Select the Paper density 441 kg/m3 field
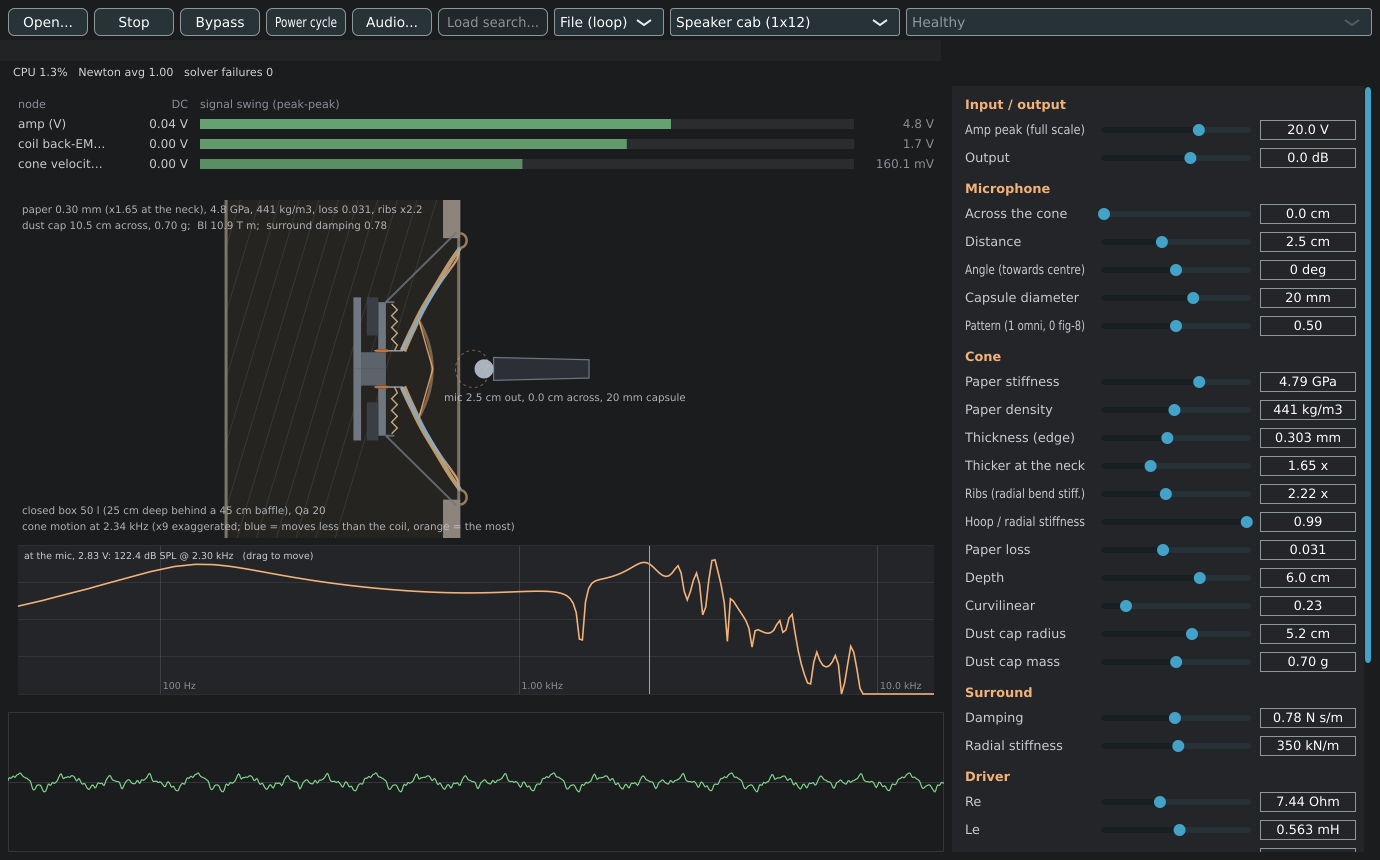The image size is (1380, 860). (1308, 410)
